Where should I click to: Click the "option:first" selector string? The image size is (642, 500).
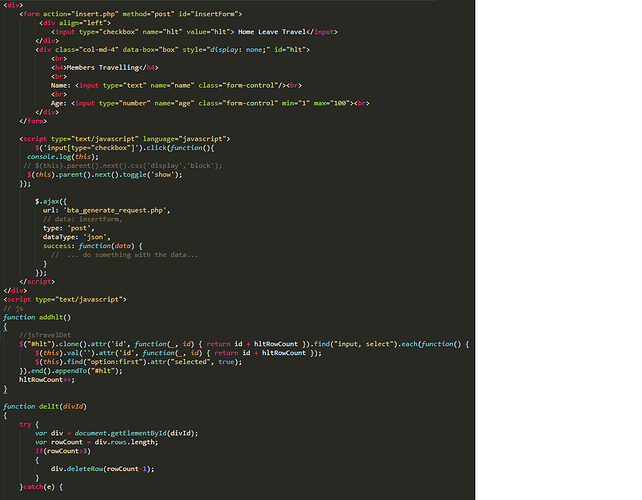(116, 362)
